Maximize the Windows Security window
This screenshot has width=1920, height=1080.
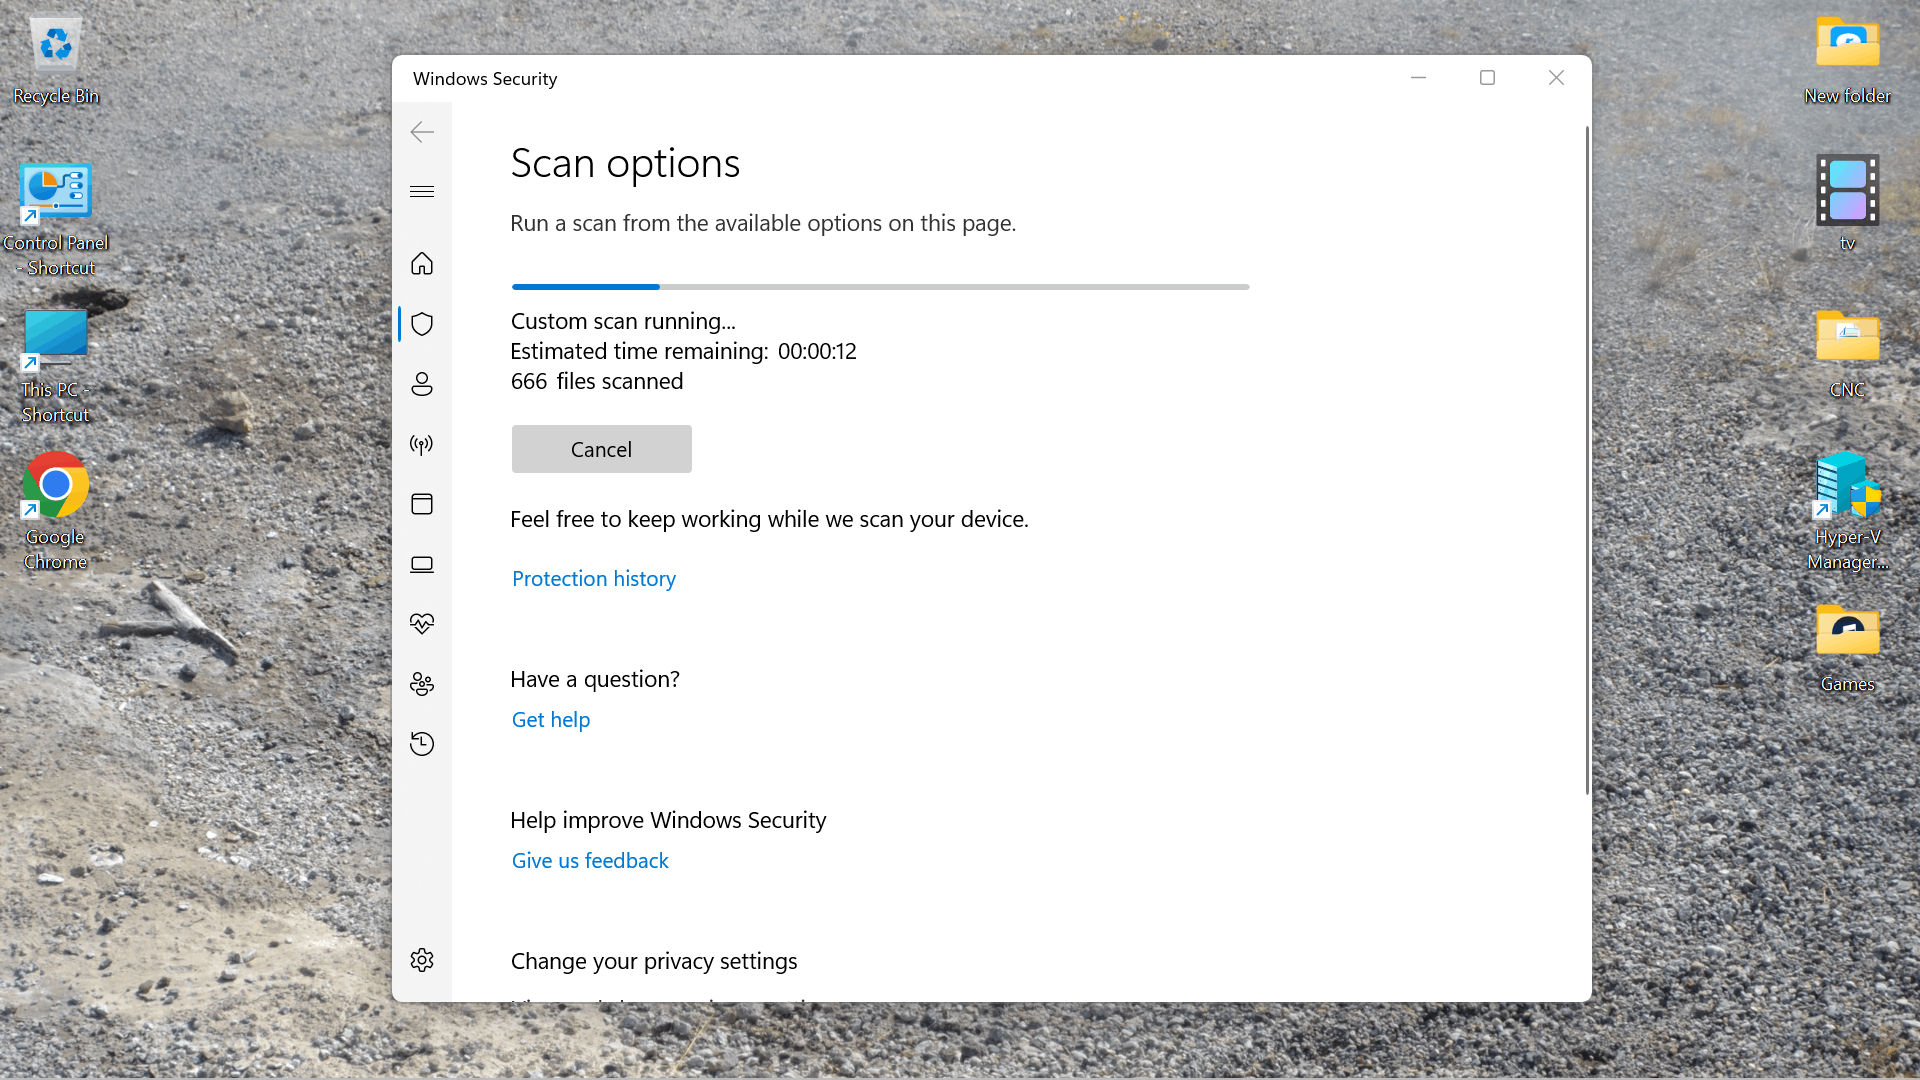pyautogui.click(x=1487, y=78)
